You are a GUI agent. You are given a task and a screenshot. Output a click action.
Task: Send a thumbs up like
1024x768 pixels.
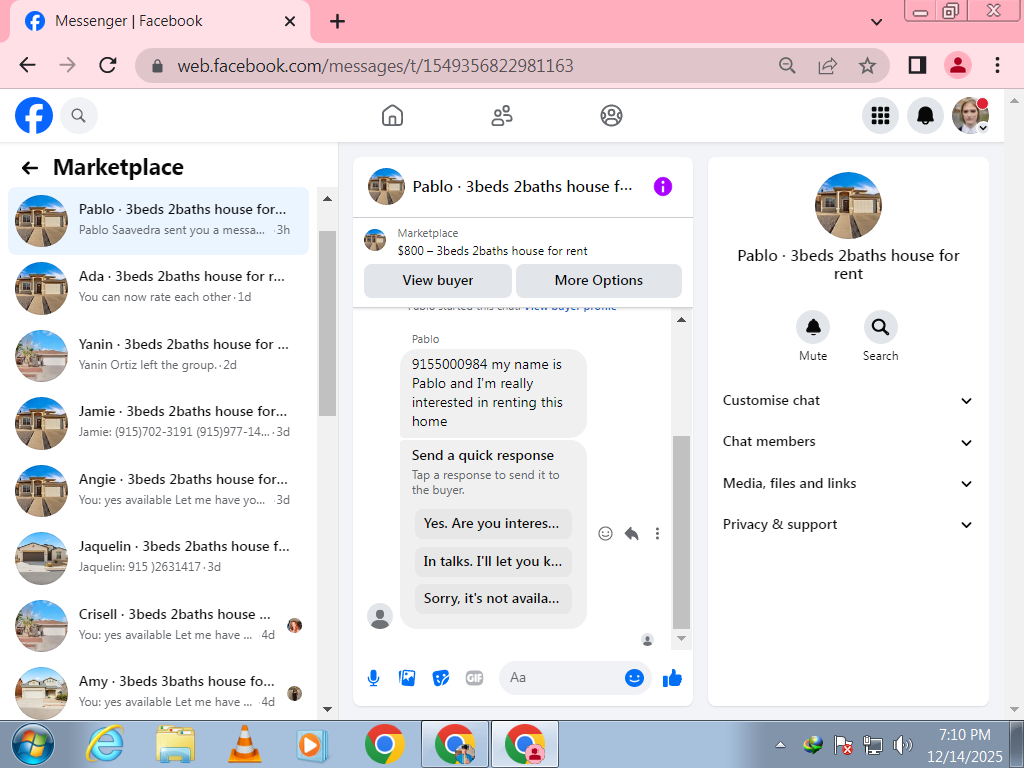[672, 679]
